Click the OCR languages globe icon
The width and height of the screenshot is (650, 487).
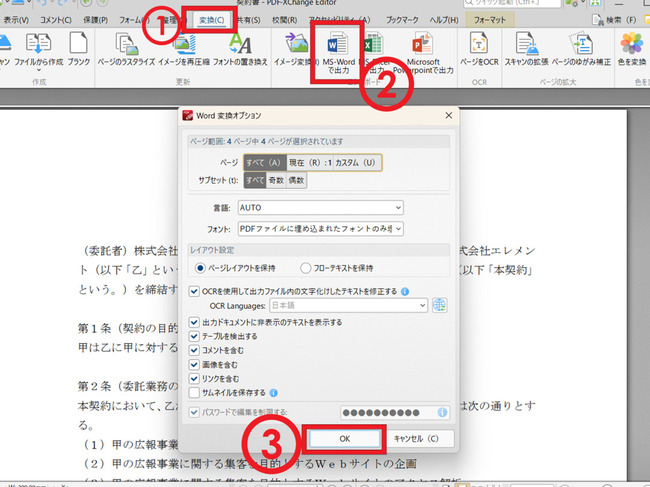point(439,305)
